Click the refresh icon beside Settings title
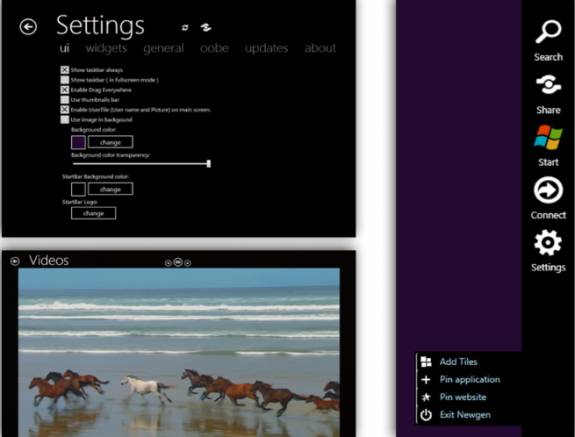 click(x=185, y=27)
